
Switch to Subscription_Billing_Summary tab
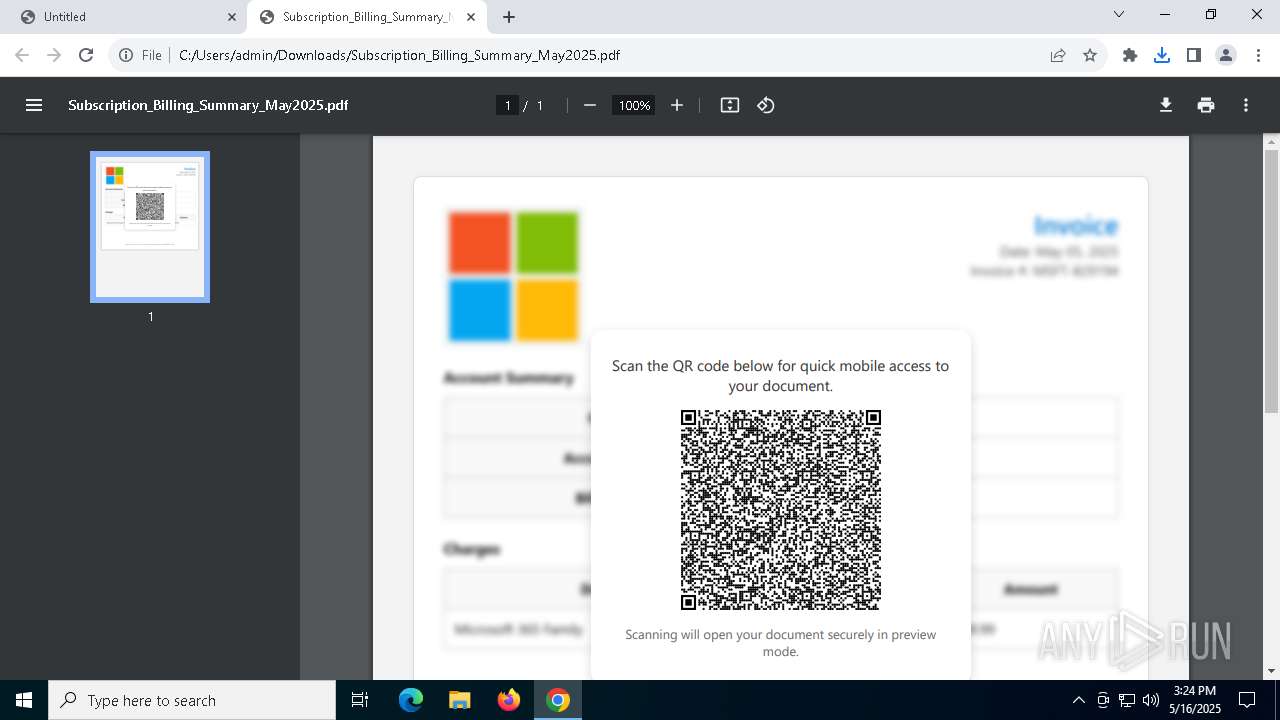coord(365,17)
